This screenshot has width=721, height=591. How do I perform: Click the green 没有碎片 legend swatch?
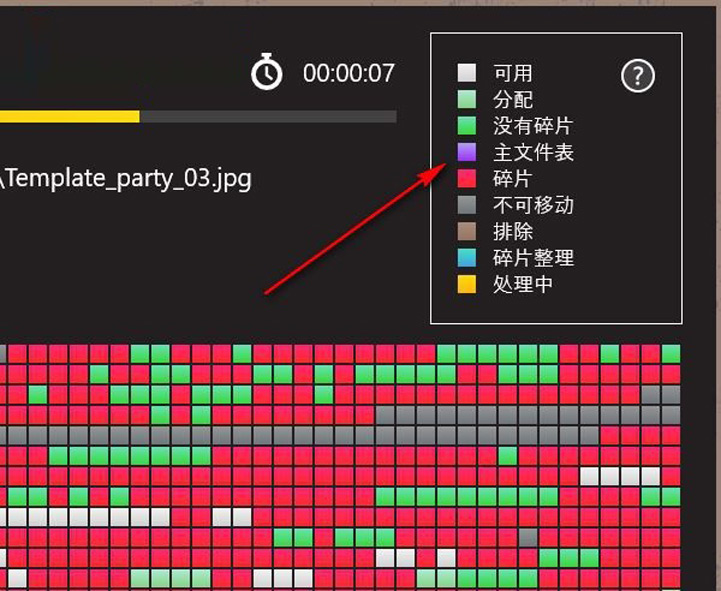coord(467,126)
